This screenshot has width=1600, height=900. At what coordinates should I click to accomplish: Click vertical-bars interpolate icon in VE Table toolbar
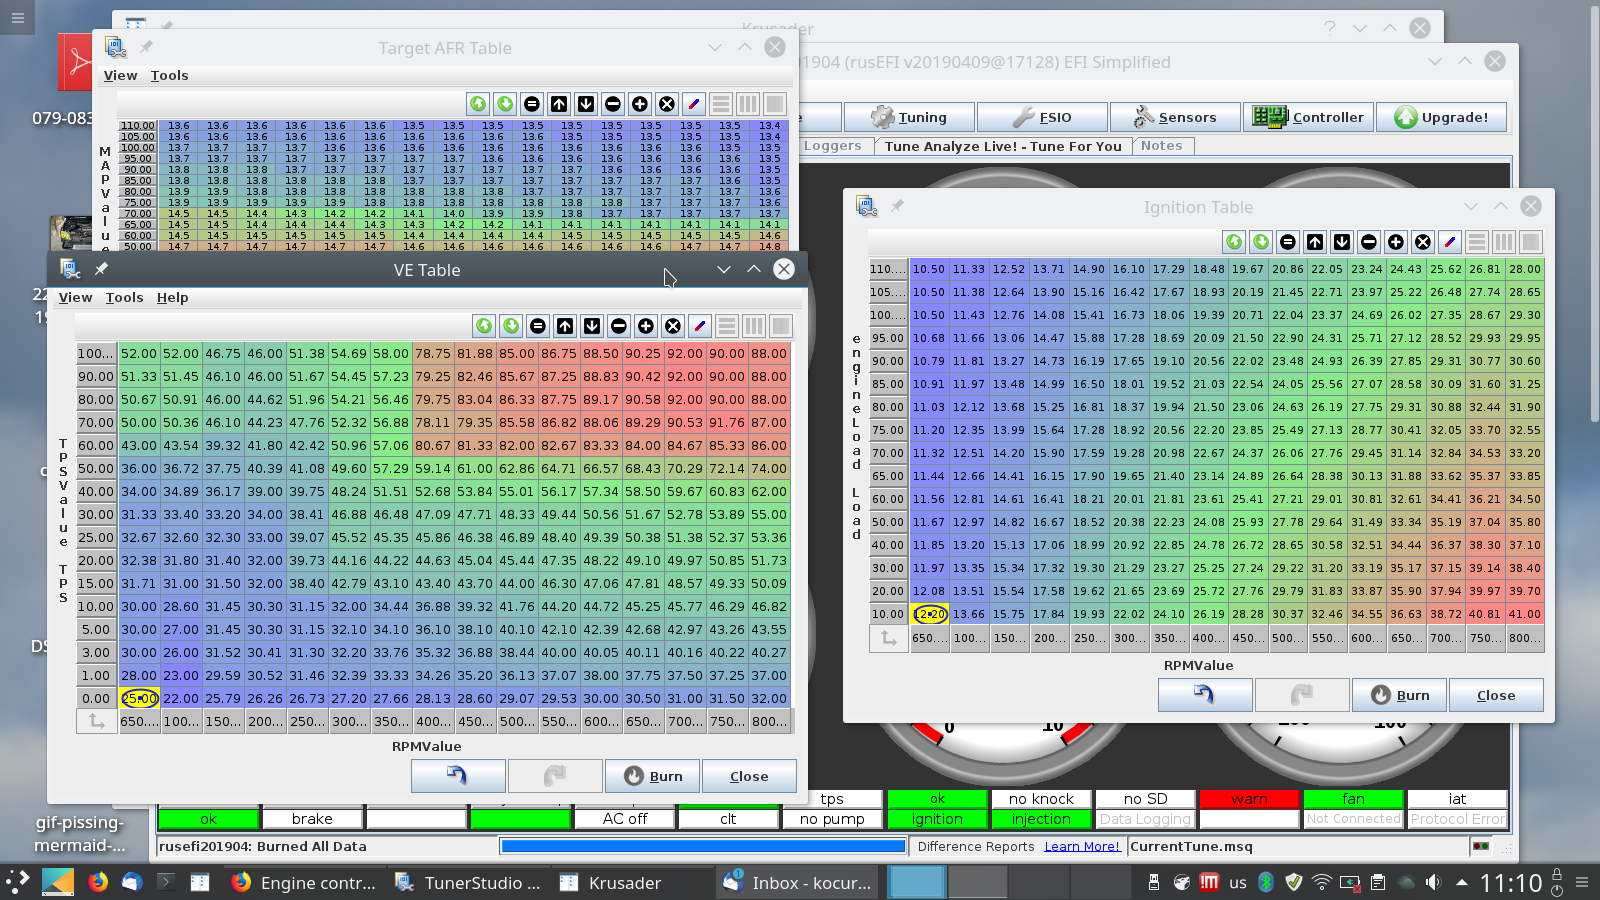tap(754, 326)
